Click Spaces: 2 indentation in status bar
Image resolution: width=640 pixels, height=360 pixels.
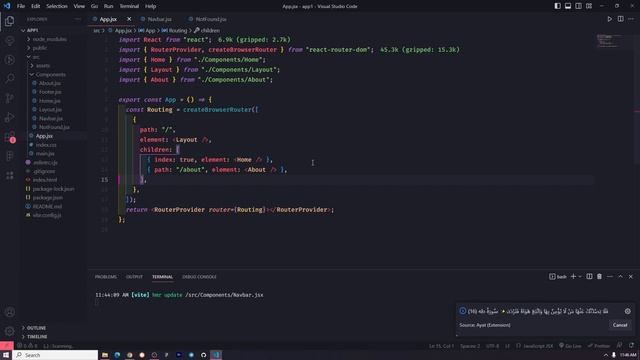(470, 346)
